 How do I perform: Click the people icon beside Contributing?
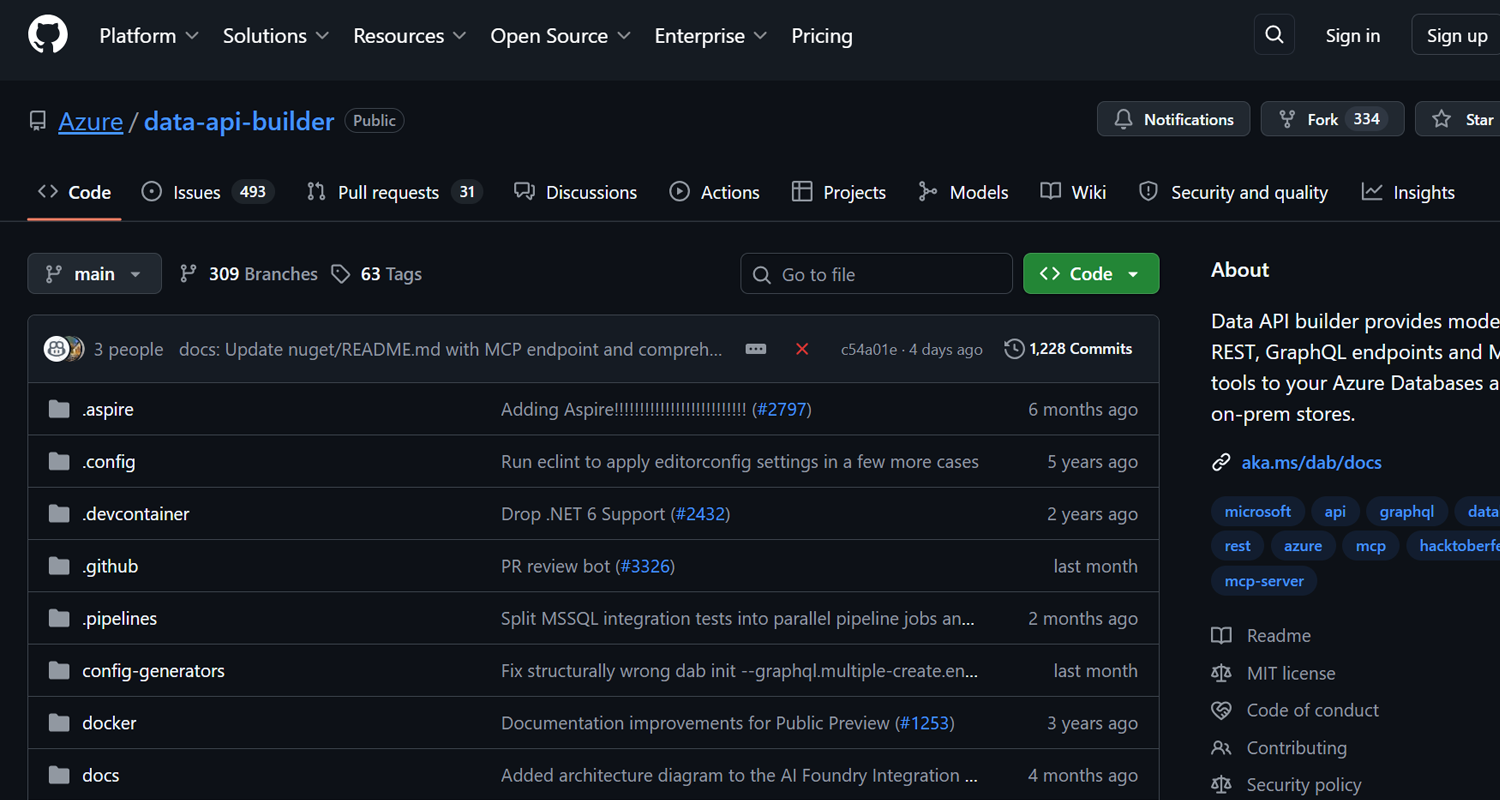click(x=1221, y=748)
